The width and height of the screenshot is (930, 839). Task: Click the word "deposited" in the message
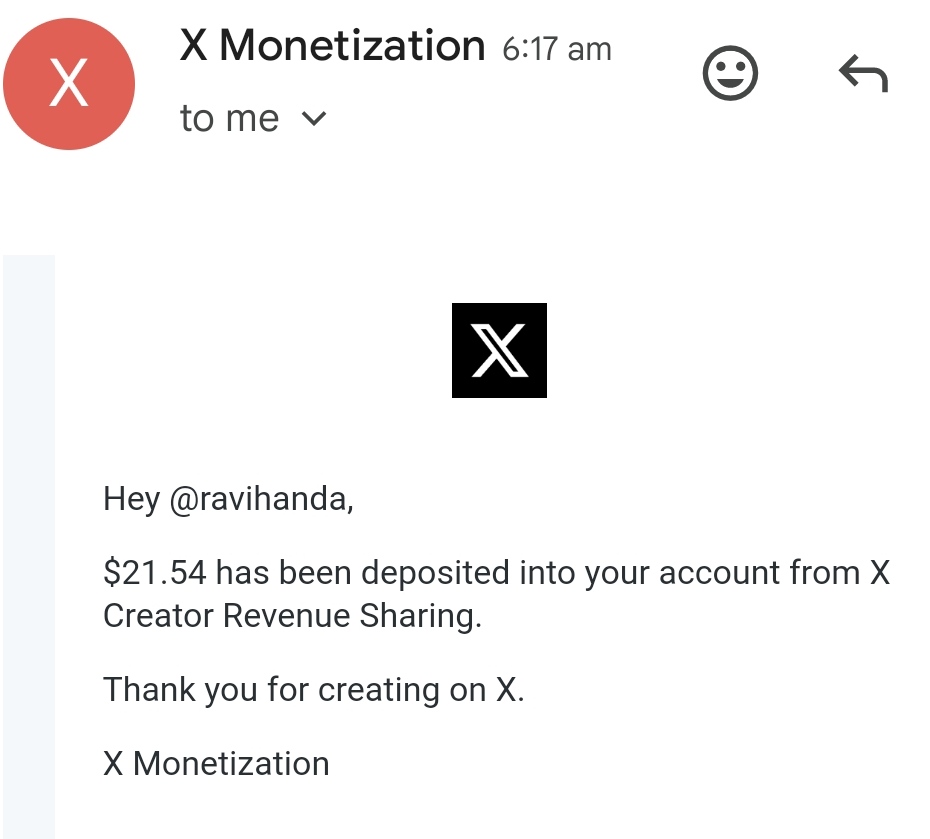436,573
